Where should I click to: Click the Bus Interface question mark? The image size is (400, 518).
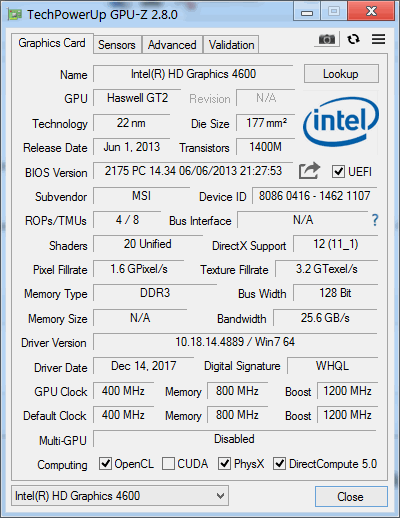click(375, 220)
